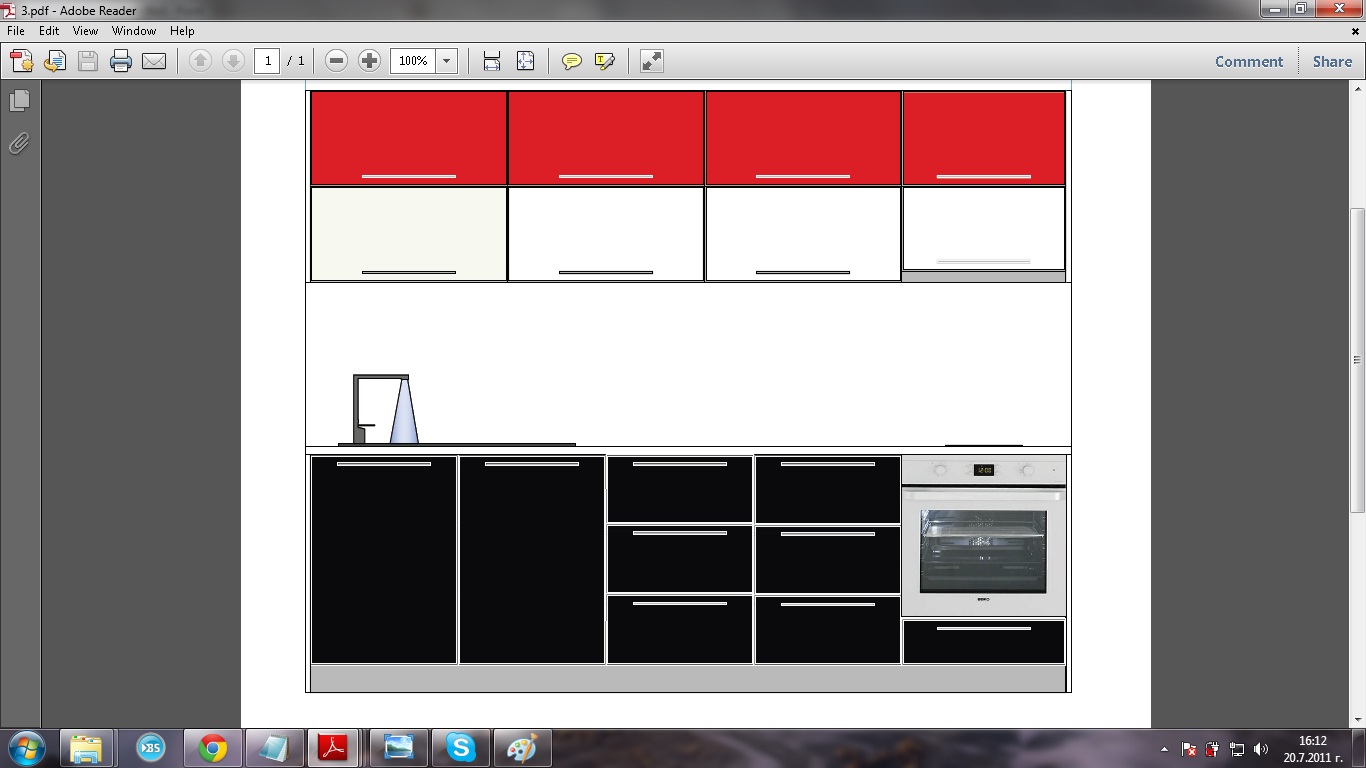Open the Page Thumbnails panel

click(x=19, y=101)
